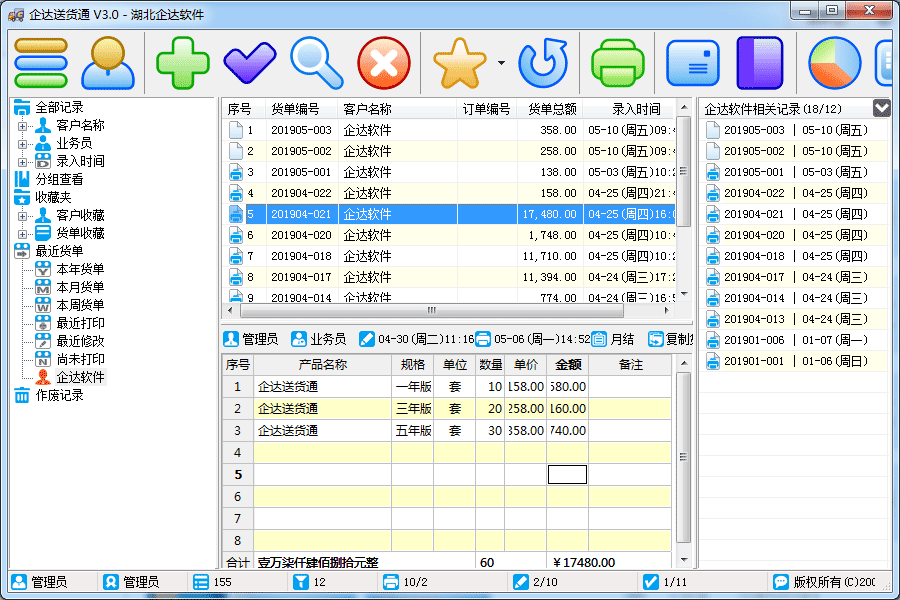
Task: Click the gold star favorites icon
Action: (460, 63)
